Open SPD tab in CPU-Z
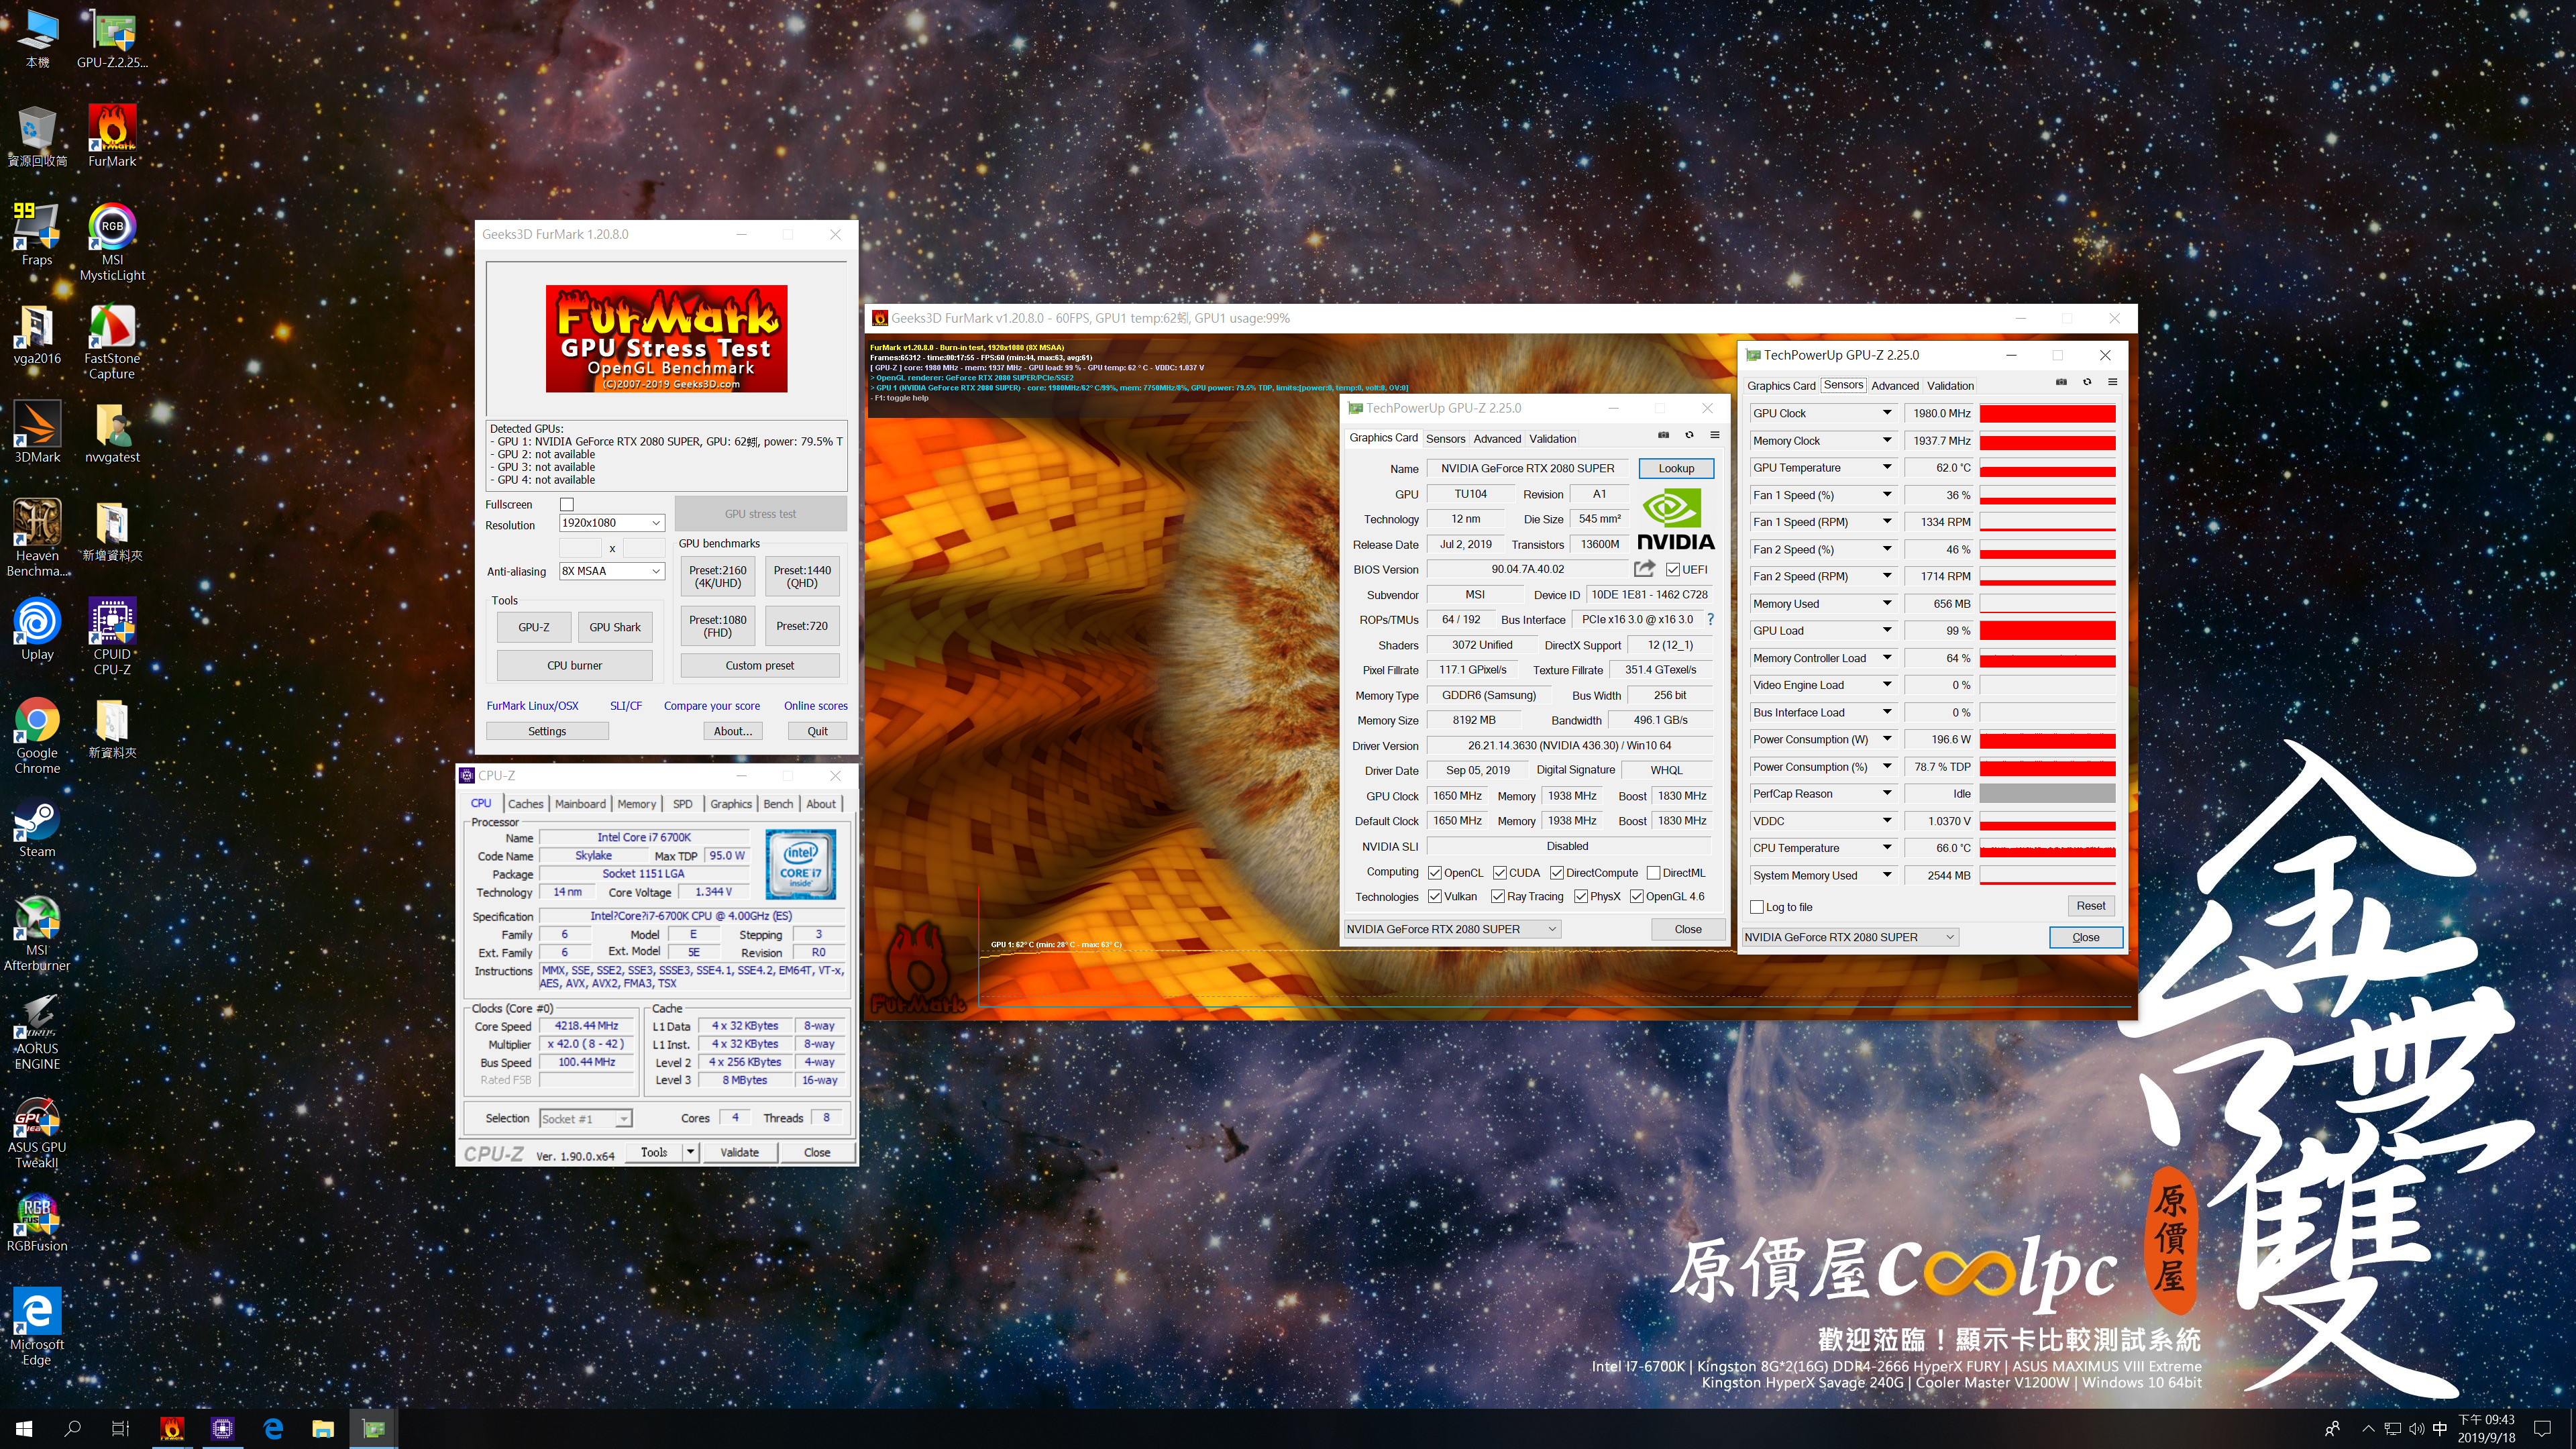2576x1449 pixels. point(683,804)
